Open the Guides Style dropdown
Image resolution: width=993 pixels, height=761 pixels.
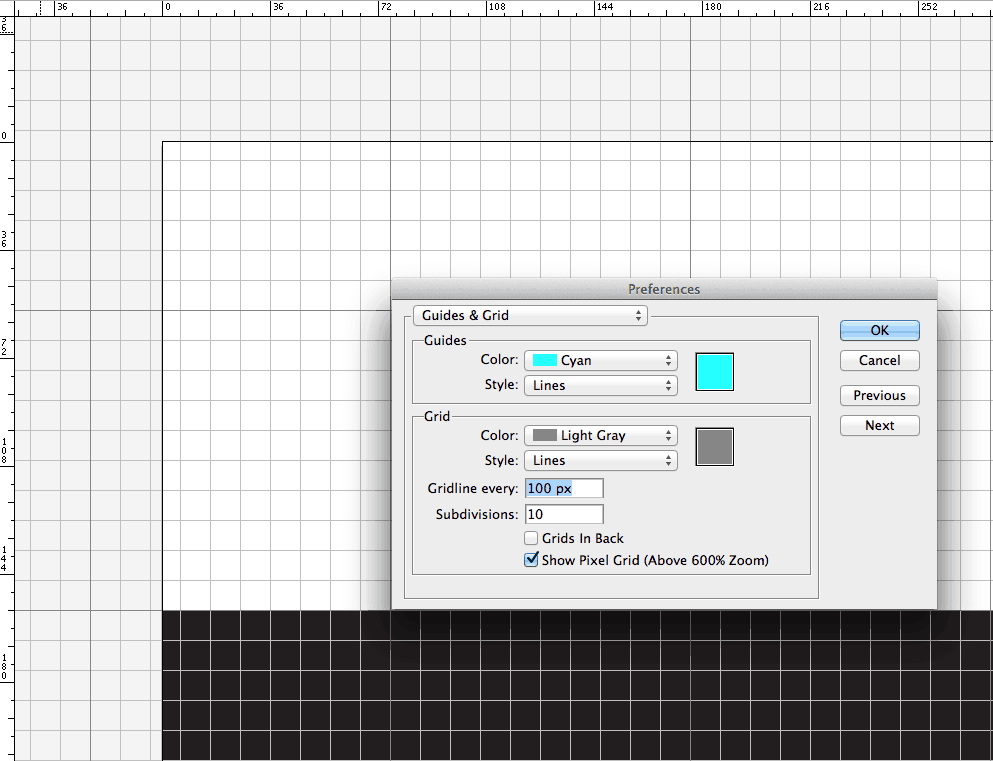click(601, 386)
